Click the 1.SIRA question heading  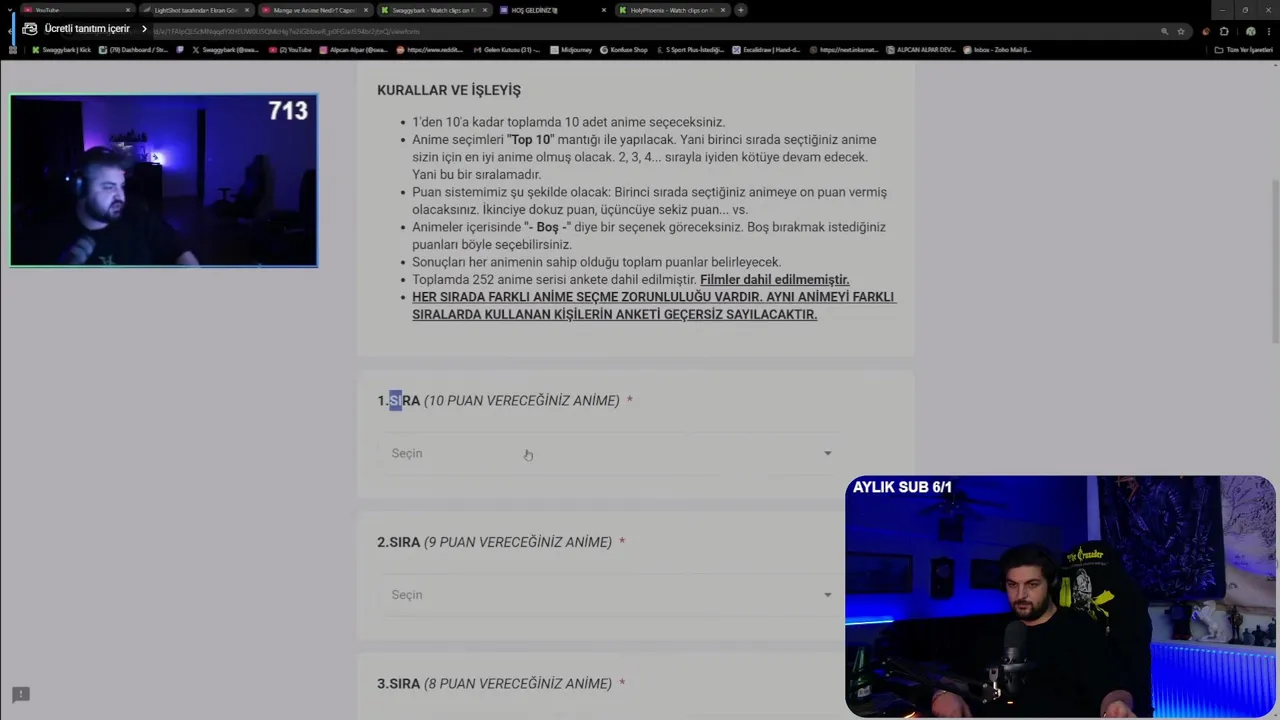click(498, 401)
